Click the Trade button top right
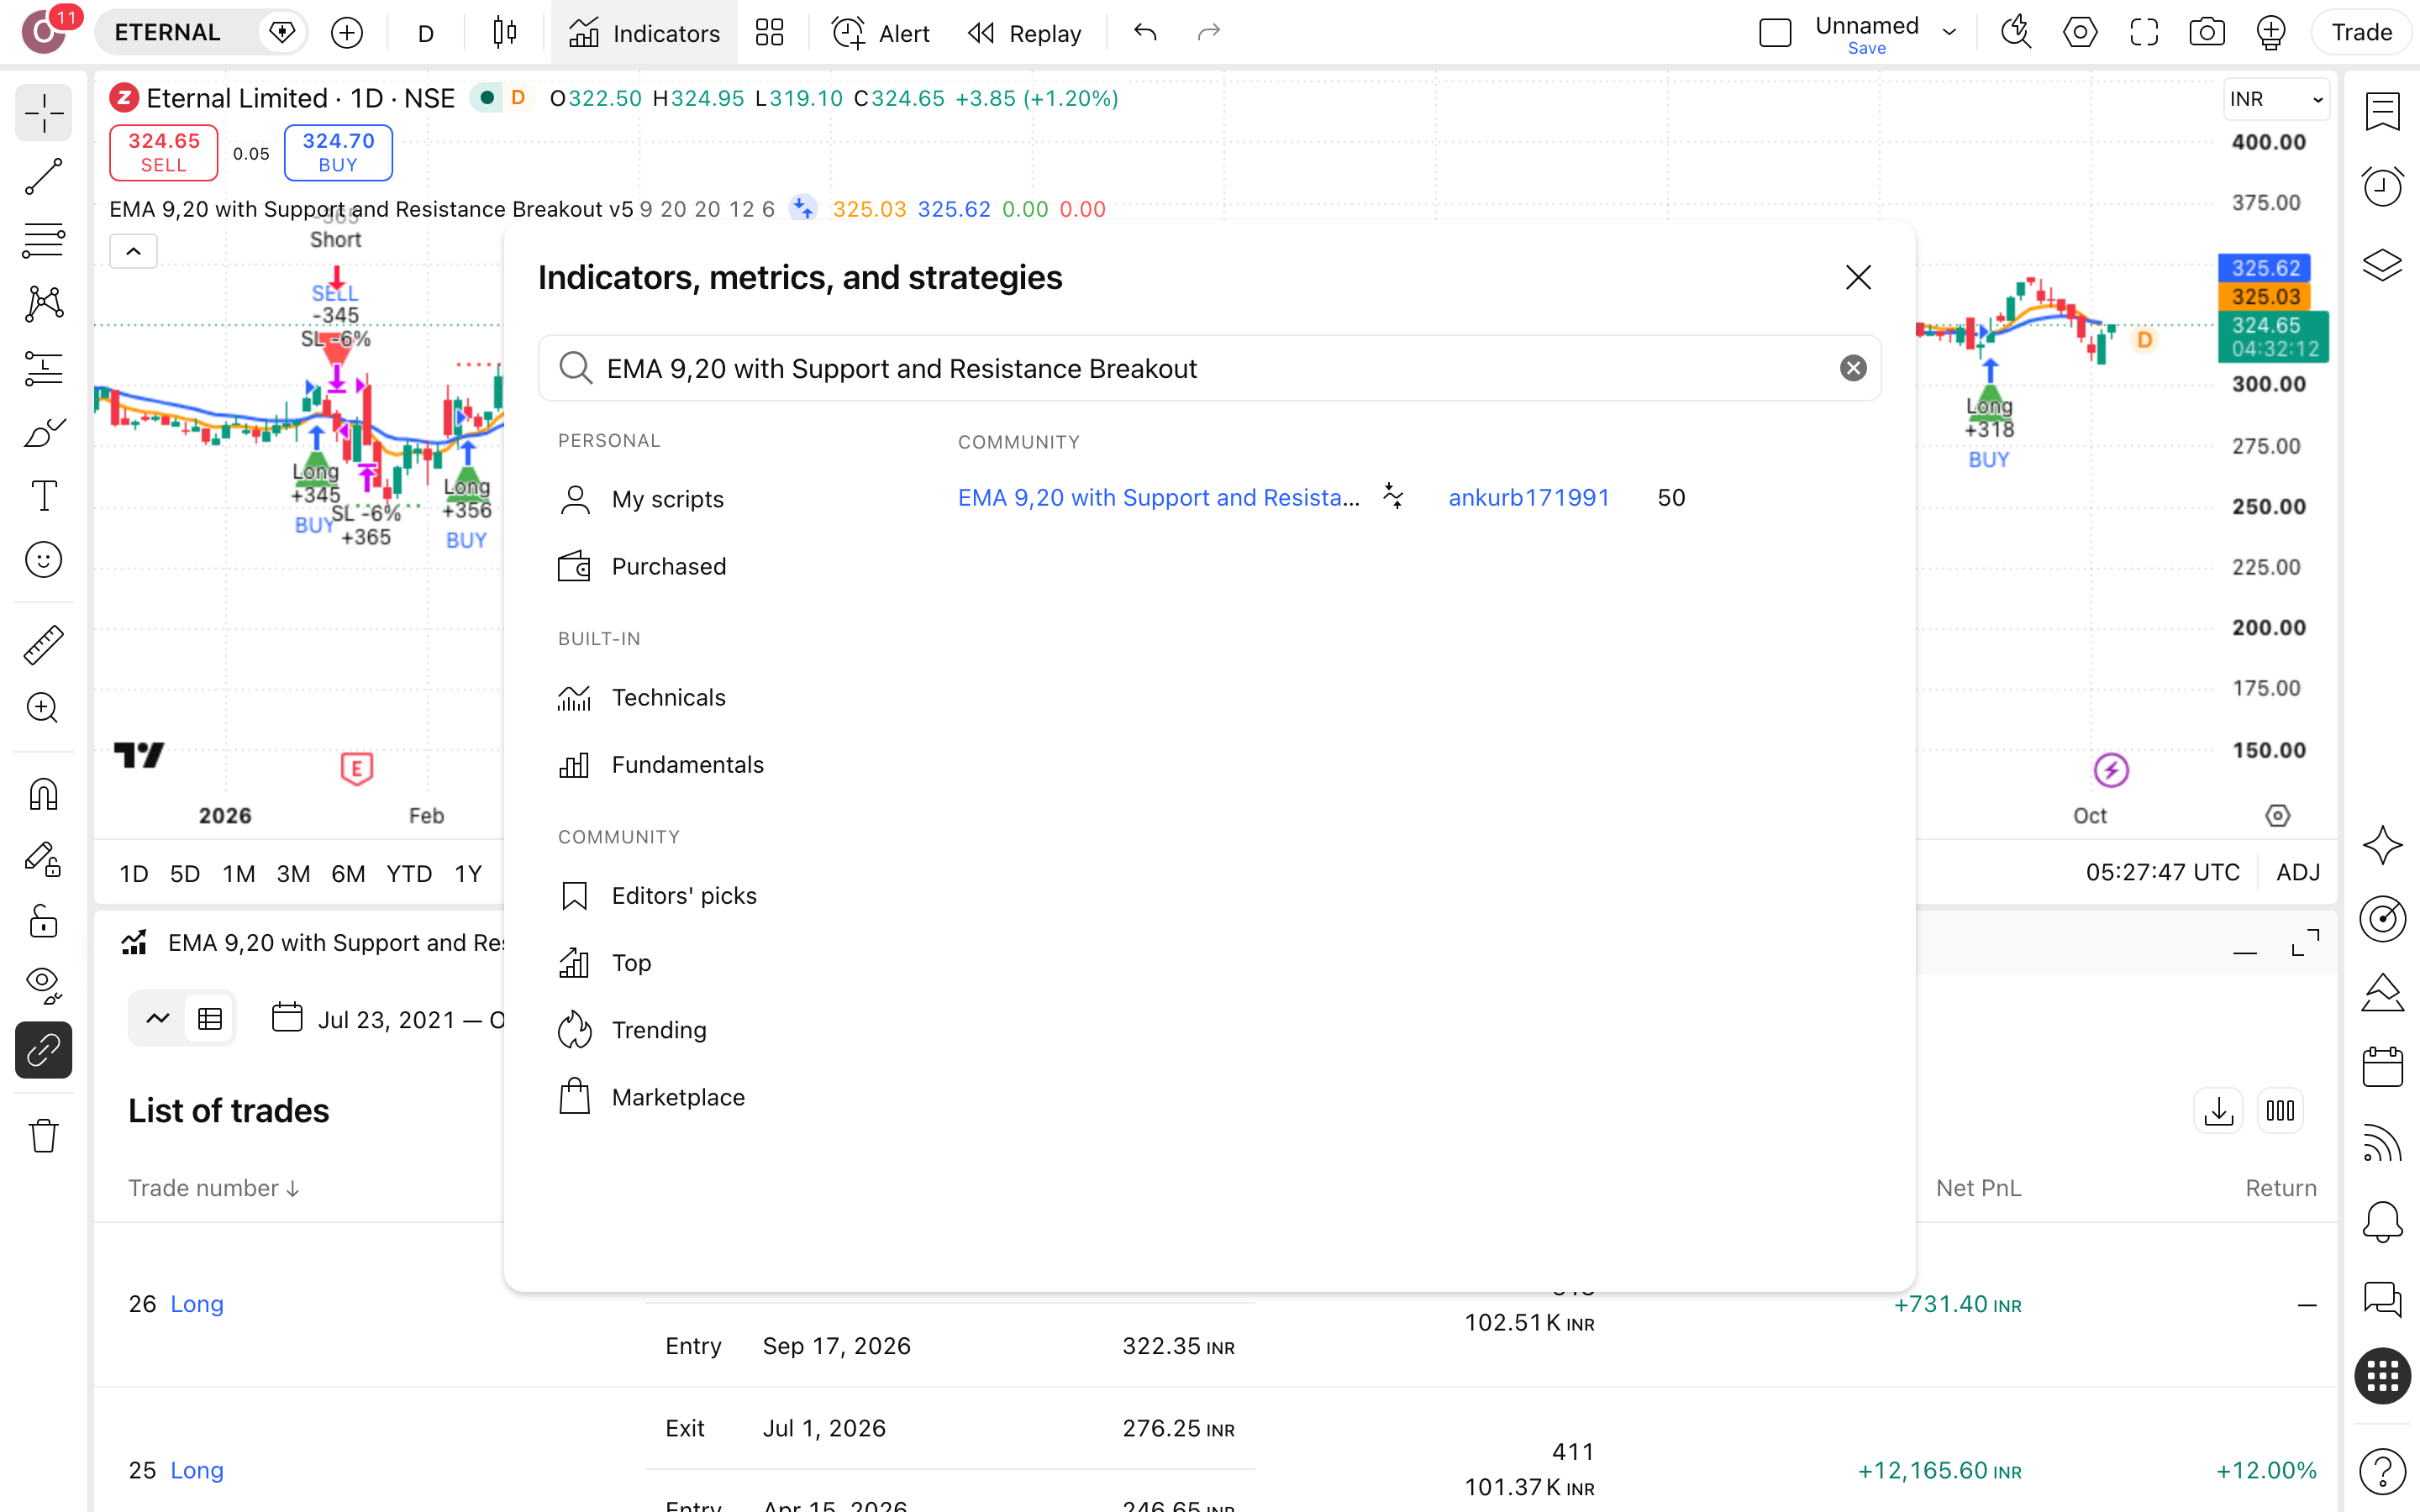The image size is (2420, 1512). click(2361, 33)
